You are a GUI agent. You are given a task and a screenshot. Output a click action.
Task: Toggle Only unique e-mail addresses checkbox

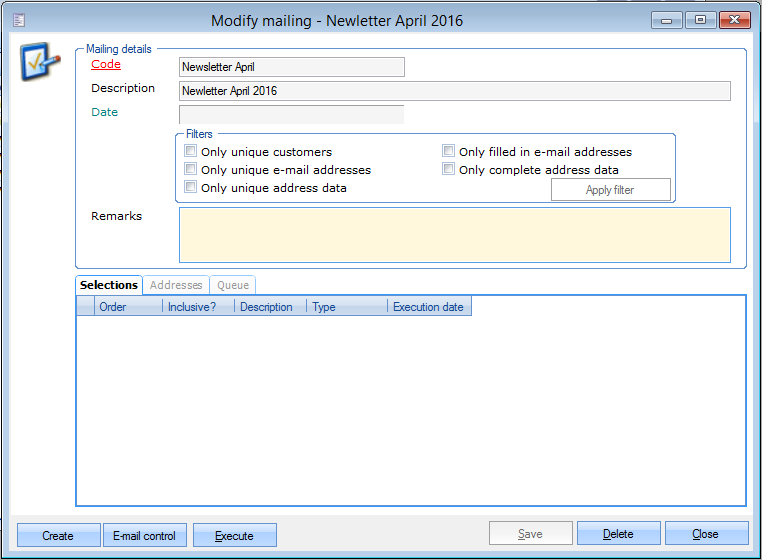pos(191,170)
